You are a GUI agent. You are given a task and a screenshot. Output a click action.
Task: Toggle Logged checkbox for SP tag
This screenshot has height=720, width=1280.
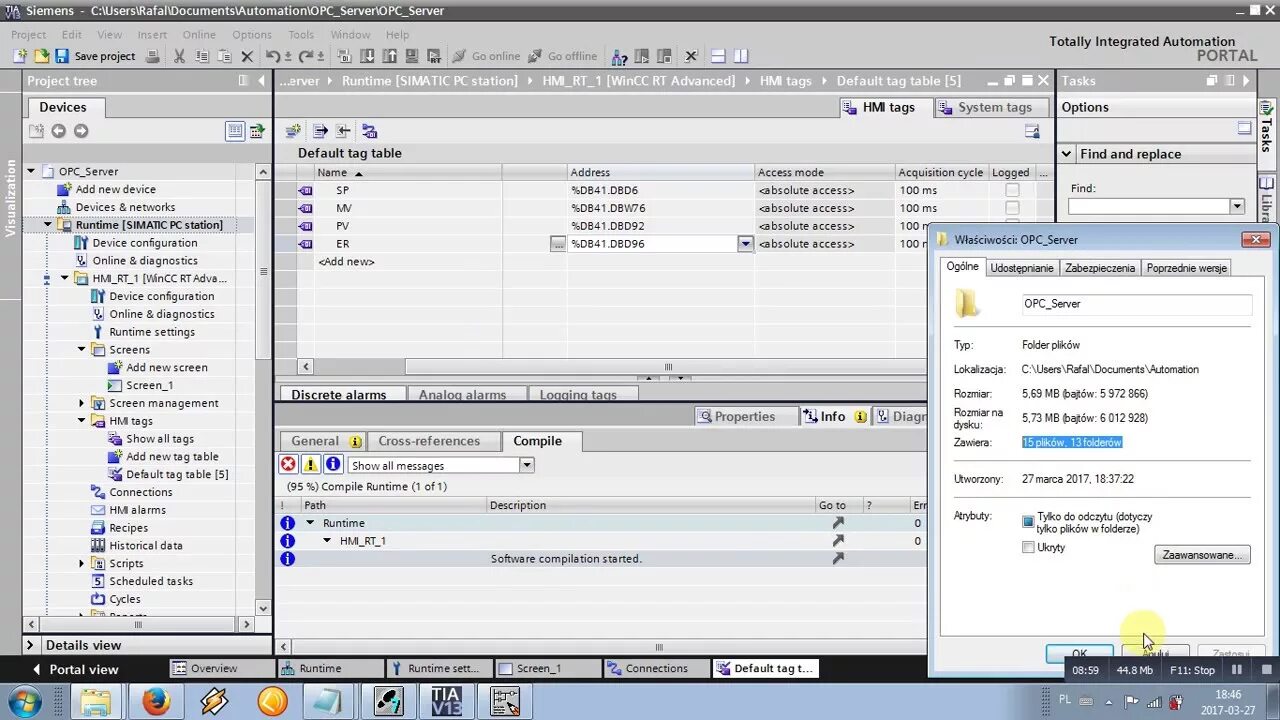click(x=1012, y=190)
